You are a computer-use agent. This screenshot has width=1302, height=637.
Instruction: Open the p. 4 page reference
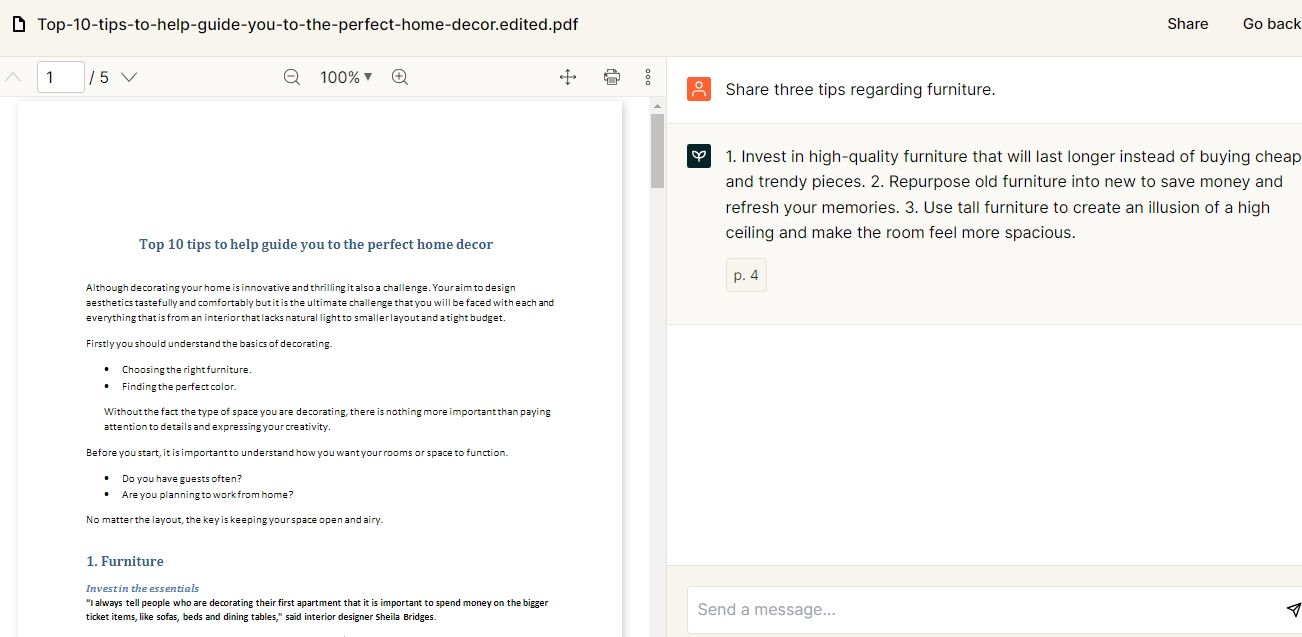coord(746,275)
